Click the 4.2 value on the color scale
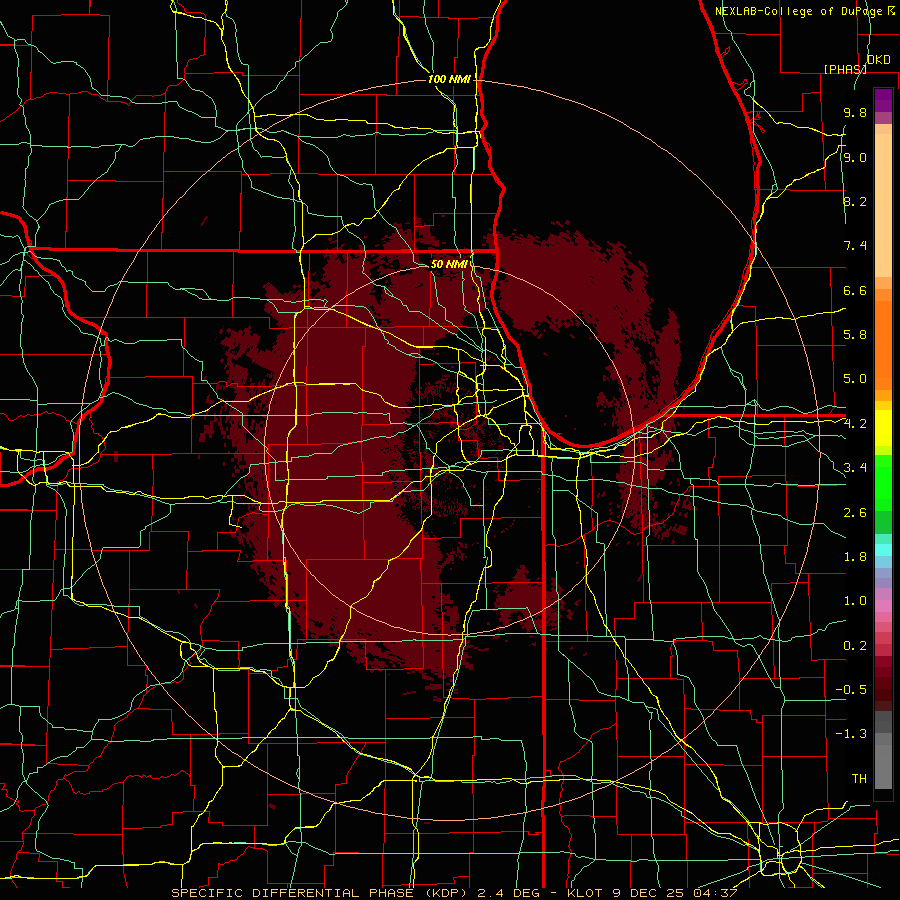The image size is (900, 900). point(855,424)
